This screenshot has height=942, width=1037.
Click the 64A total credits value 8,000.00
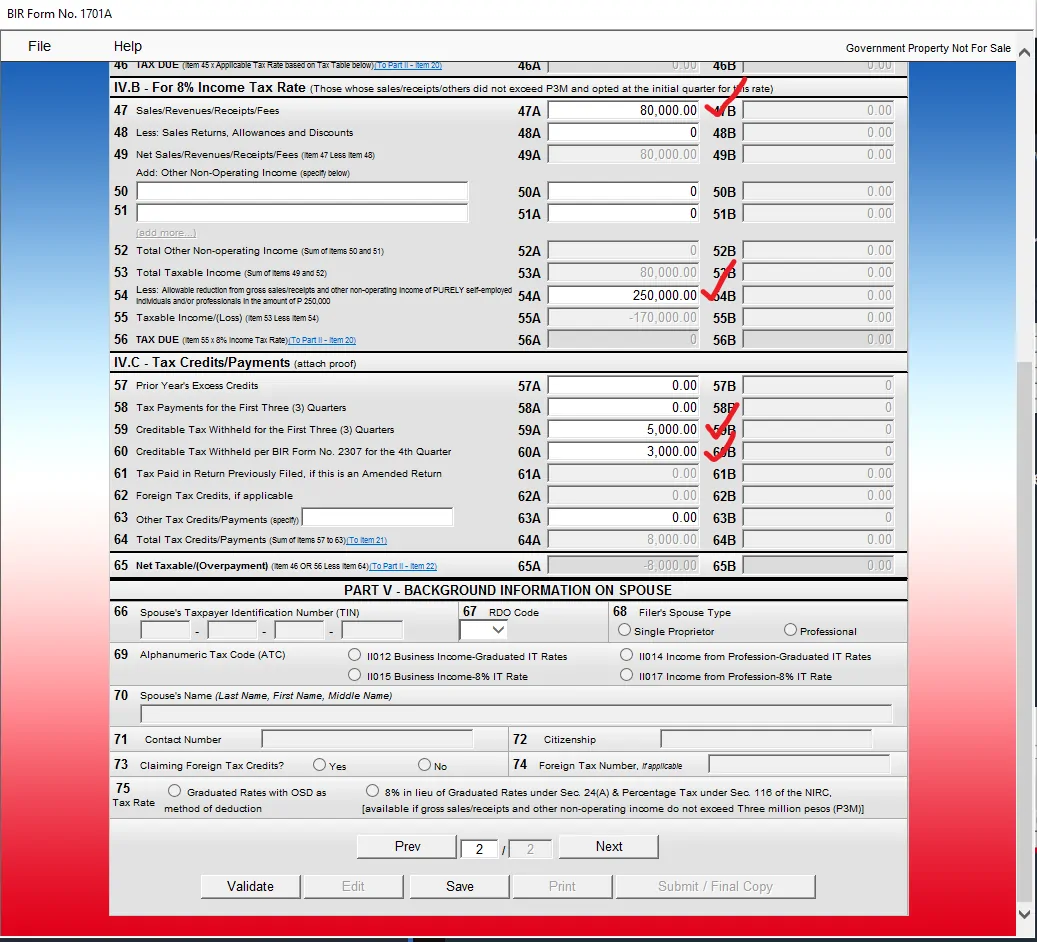pyautogui.click(x=623, y=540)
